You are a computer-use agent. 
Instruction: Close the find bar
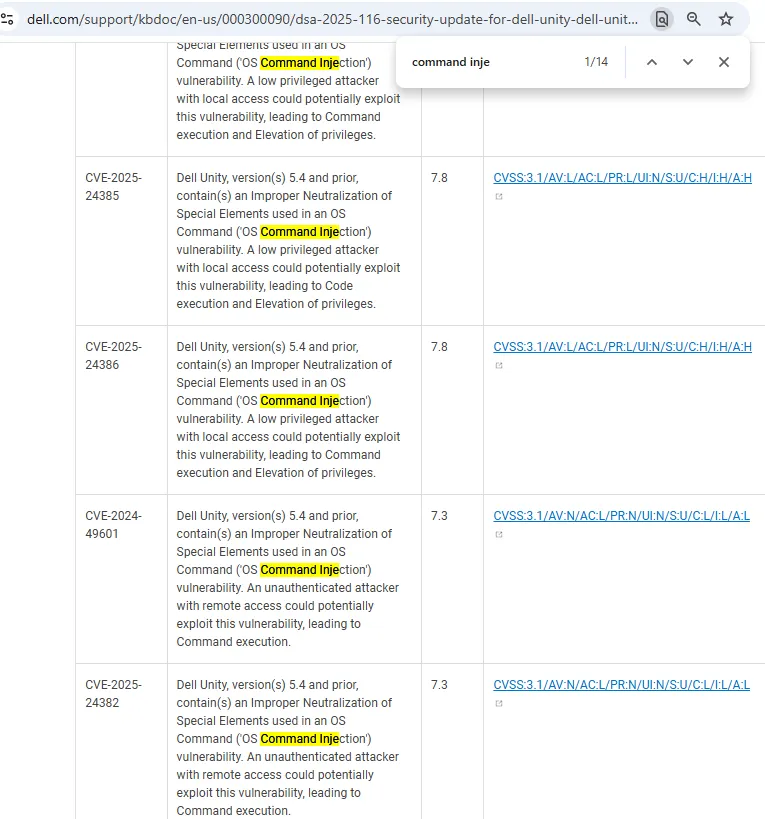coord(724,62)
